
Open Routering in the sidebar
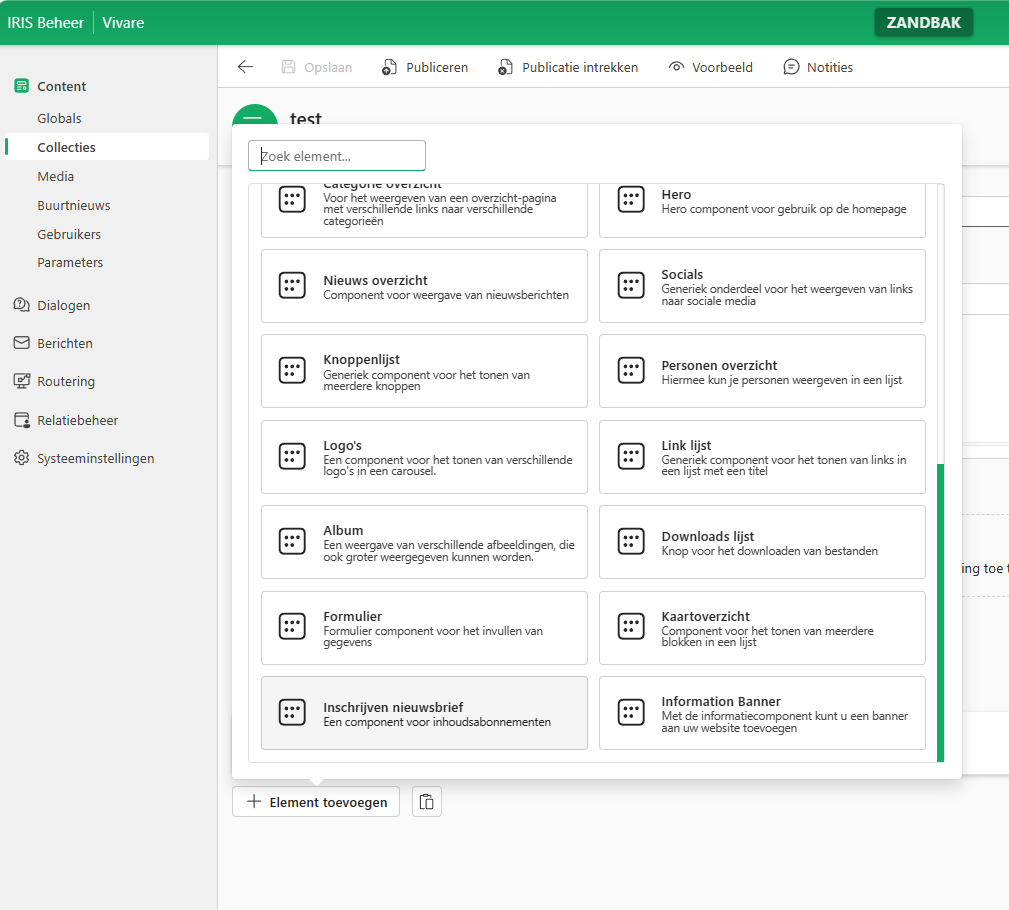pos(66,381)
